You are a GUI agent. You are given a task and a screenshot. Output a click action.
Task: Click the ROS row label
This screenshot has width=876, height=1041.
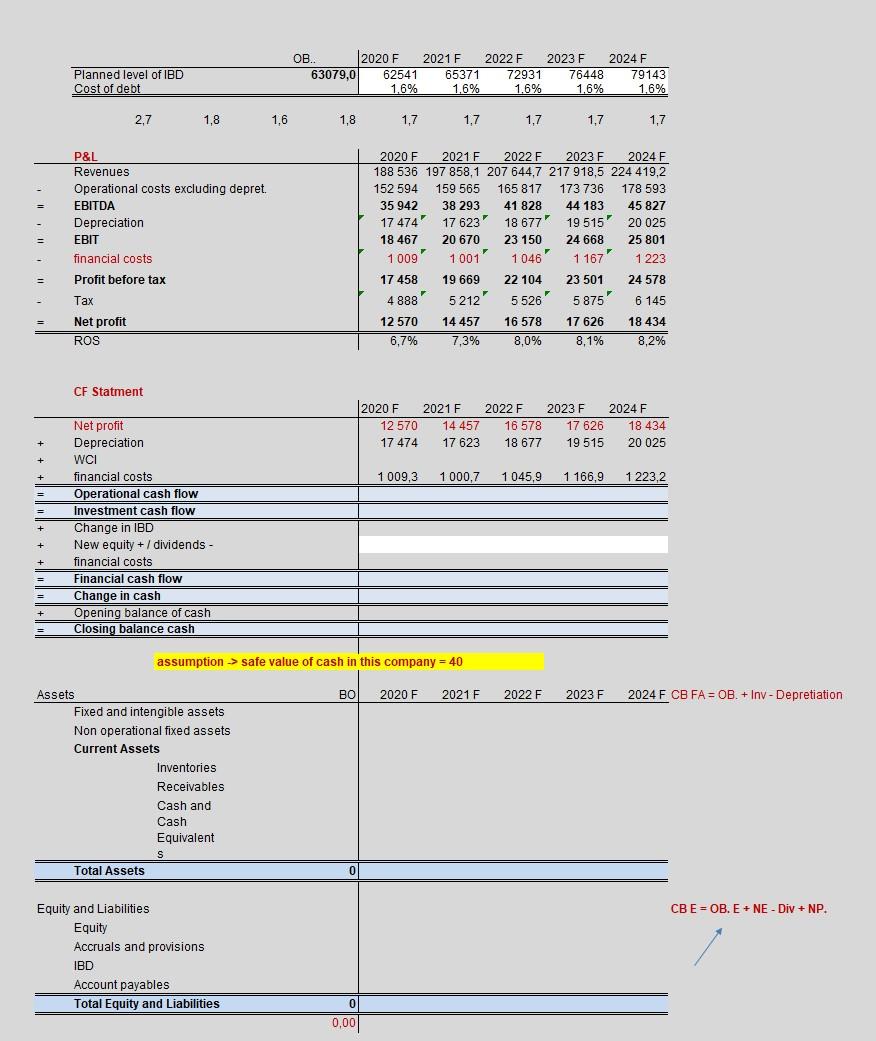click(86, 340)
